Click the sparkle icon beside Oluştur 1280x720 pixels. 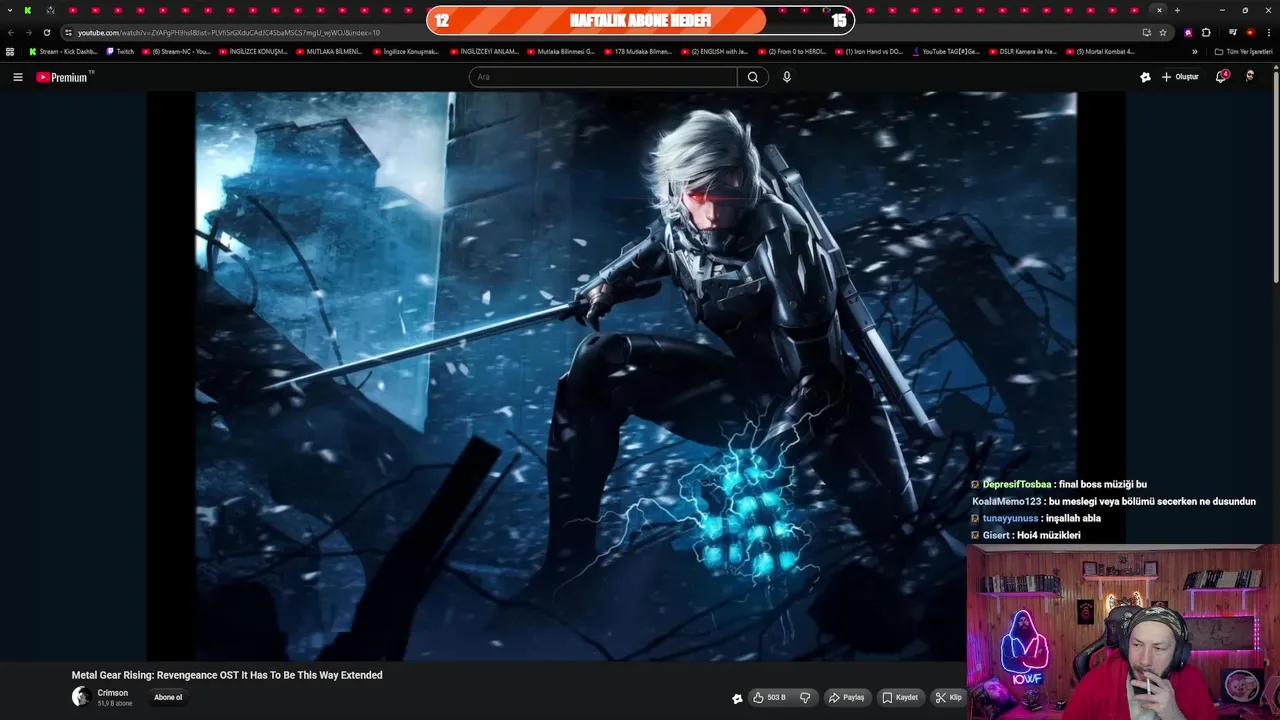(1145, 77)
